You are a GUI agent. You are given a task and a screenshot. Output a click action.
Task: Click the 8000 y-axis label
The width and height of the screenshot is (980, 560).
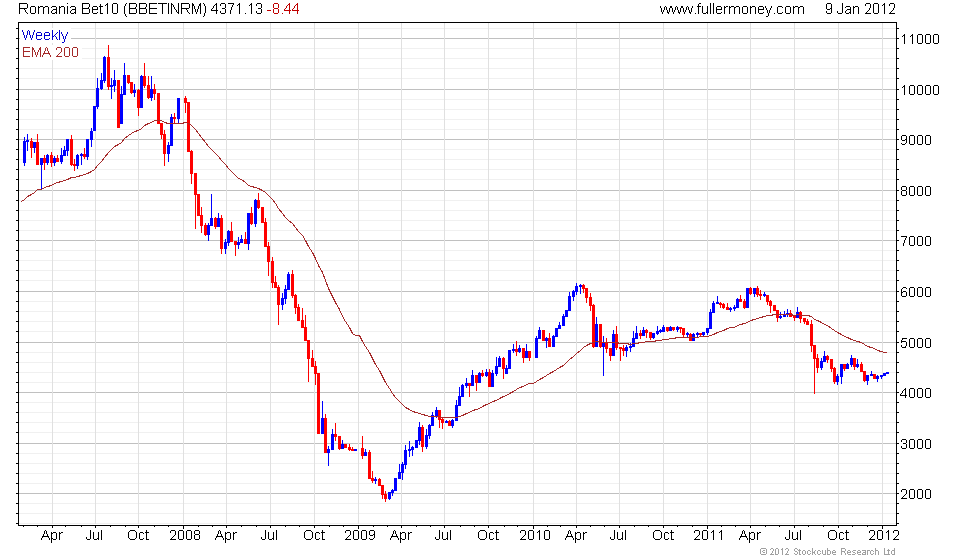point(916,191)
